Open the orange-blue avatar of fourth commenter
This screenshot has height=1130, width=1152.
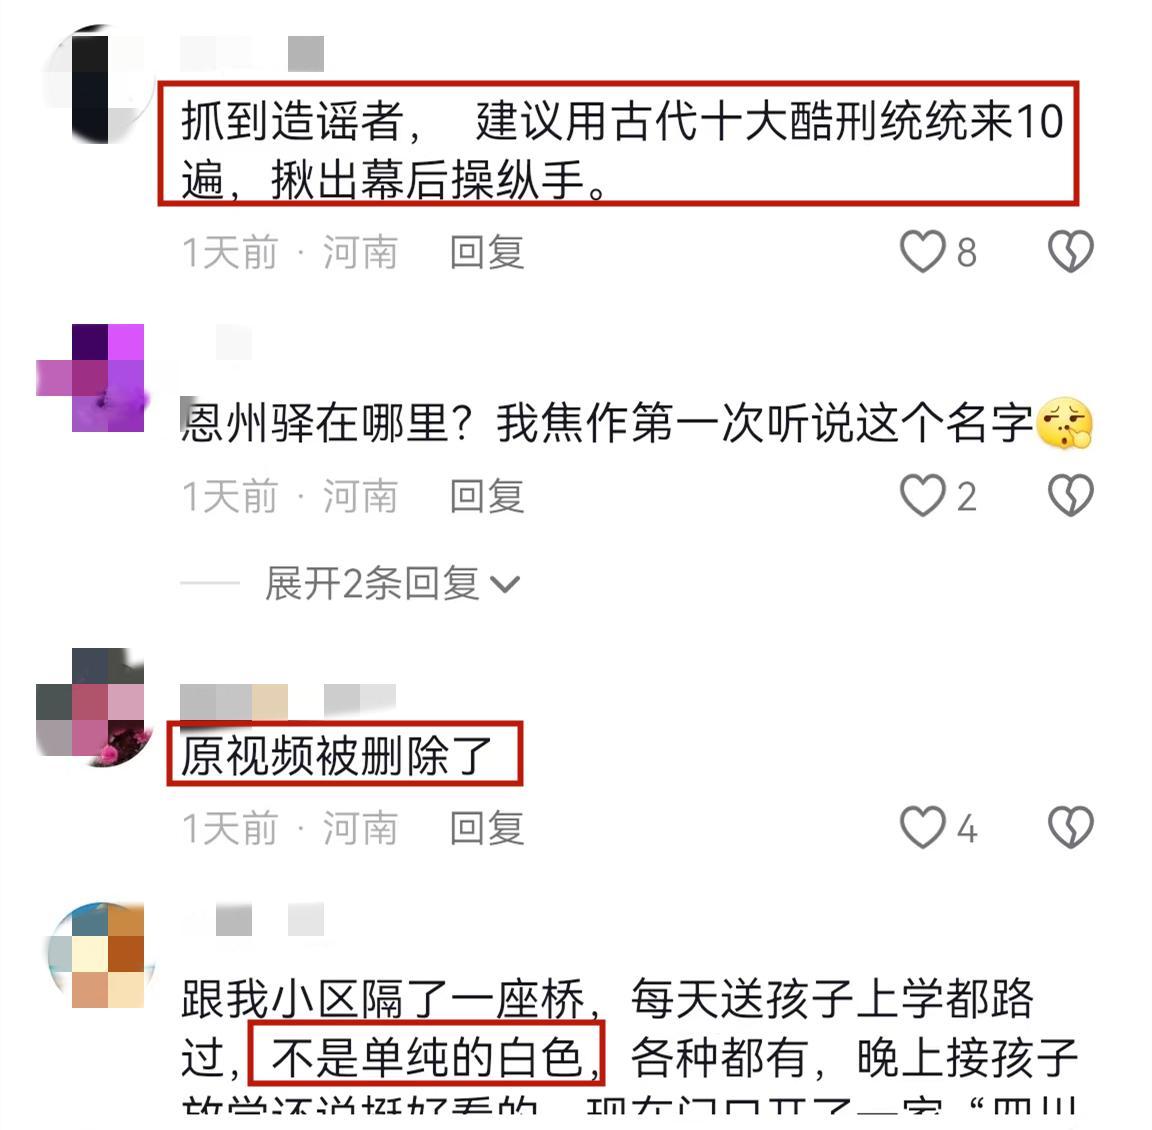click(99, 955)
